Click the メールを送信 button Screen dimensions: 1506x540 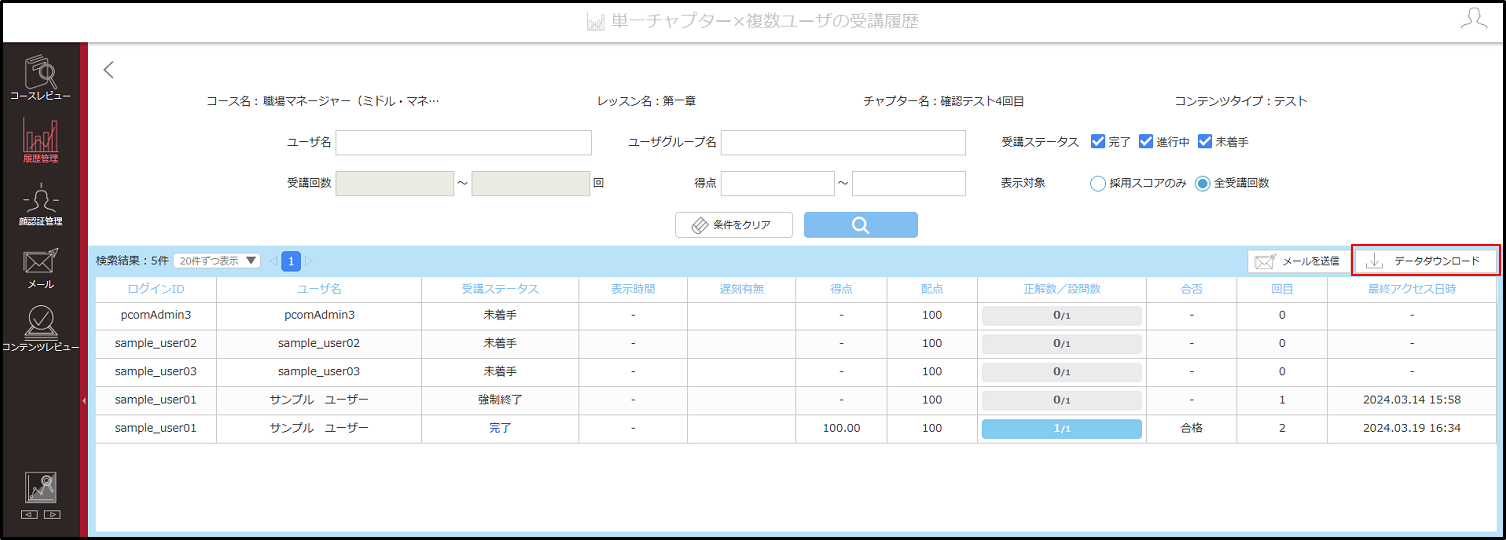pos(1297,261)
